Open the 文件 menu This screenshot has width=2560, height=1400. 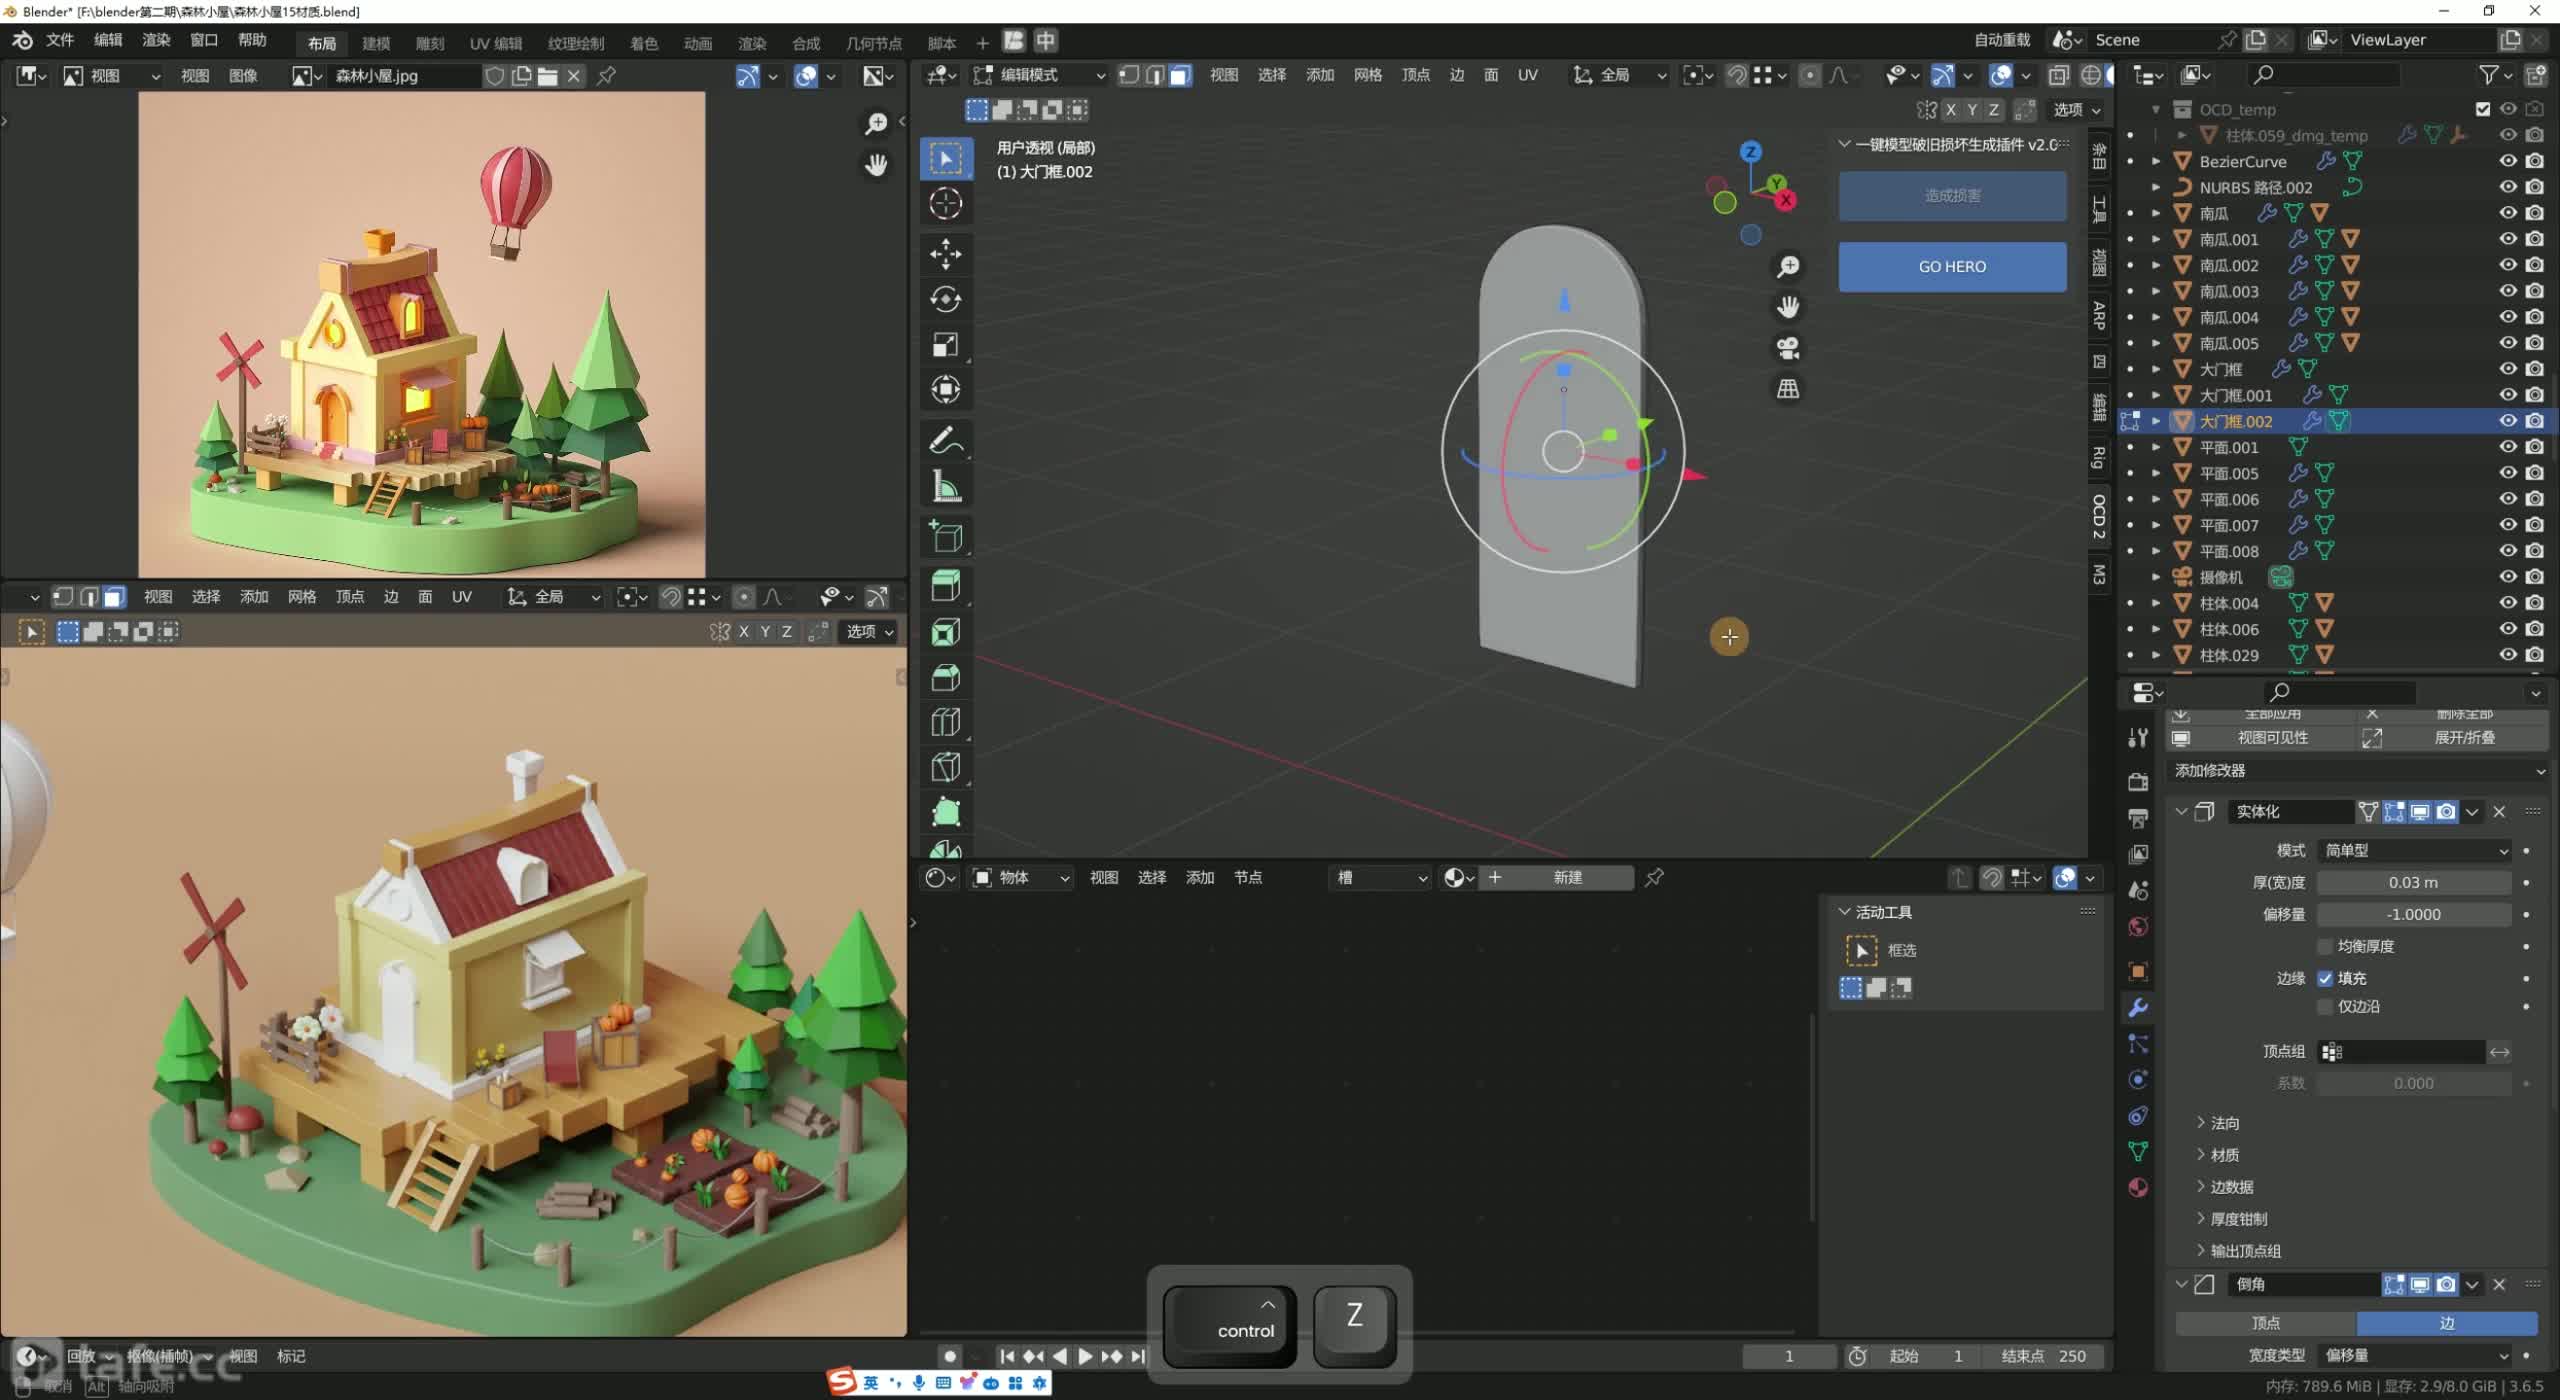coord(60,40)
